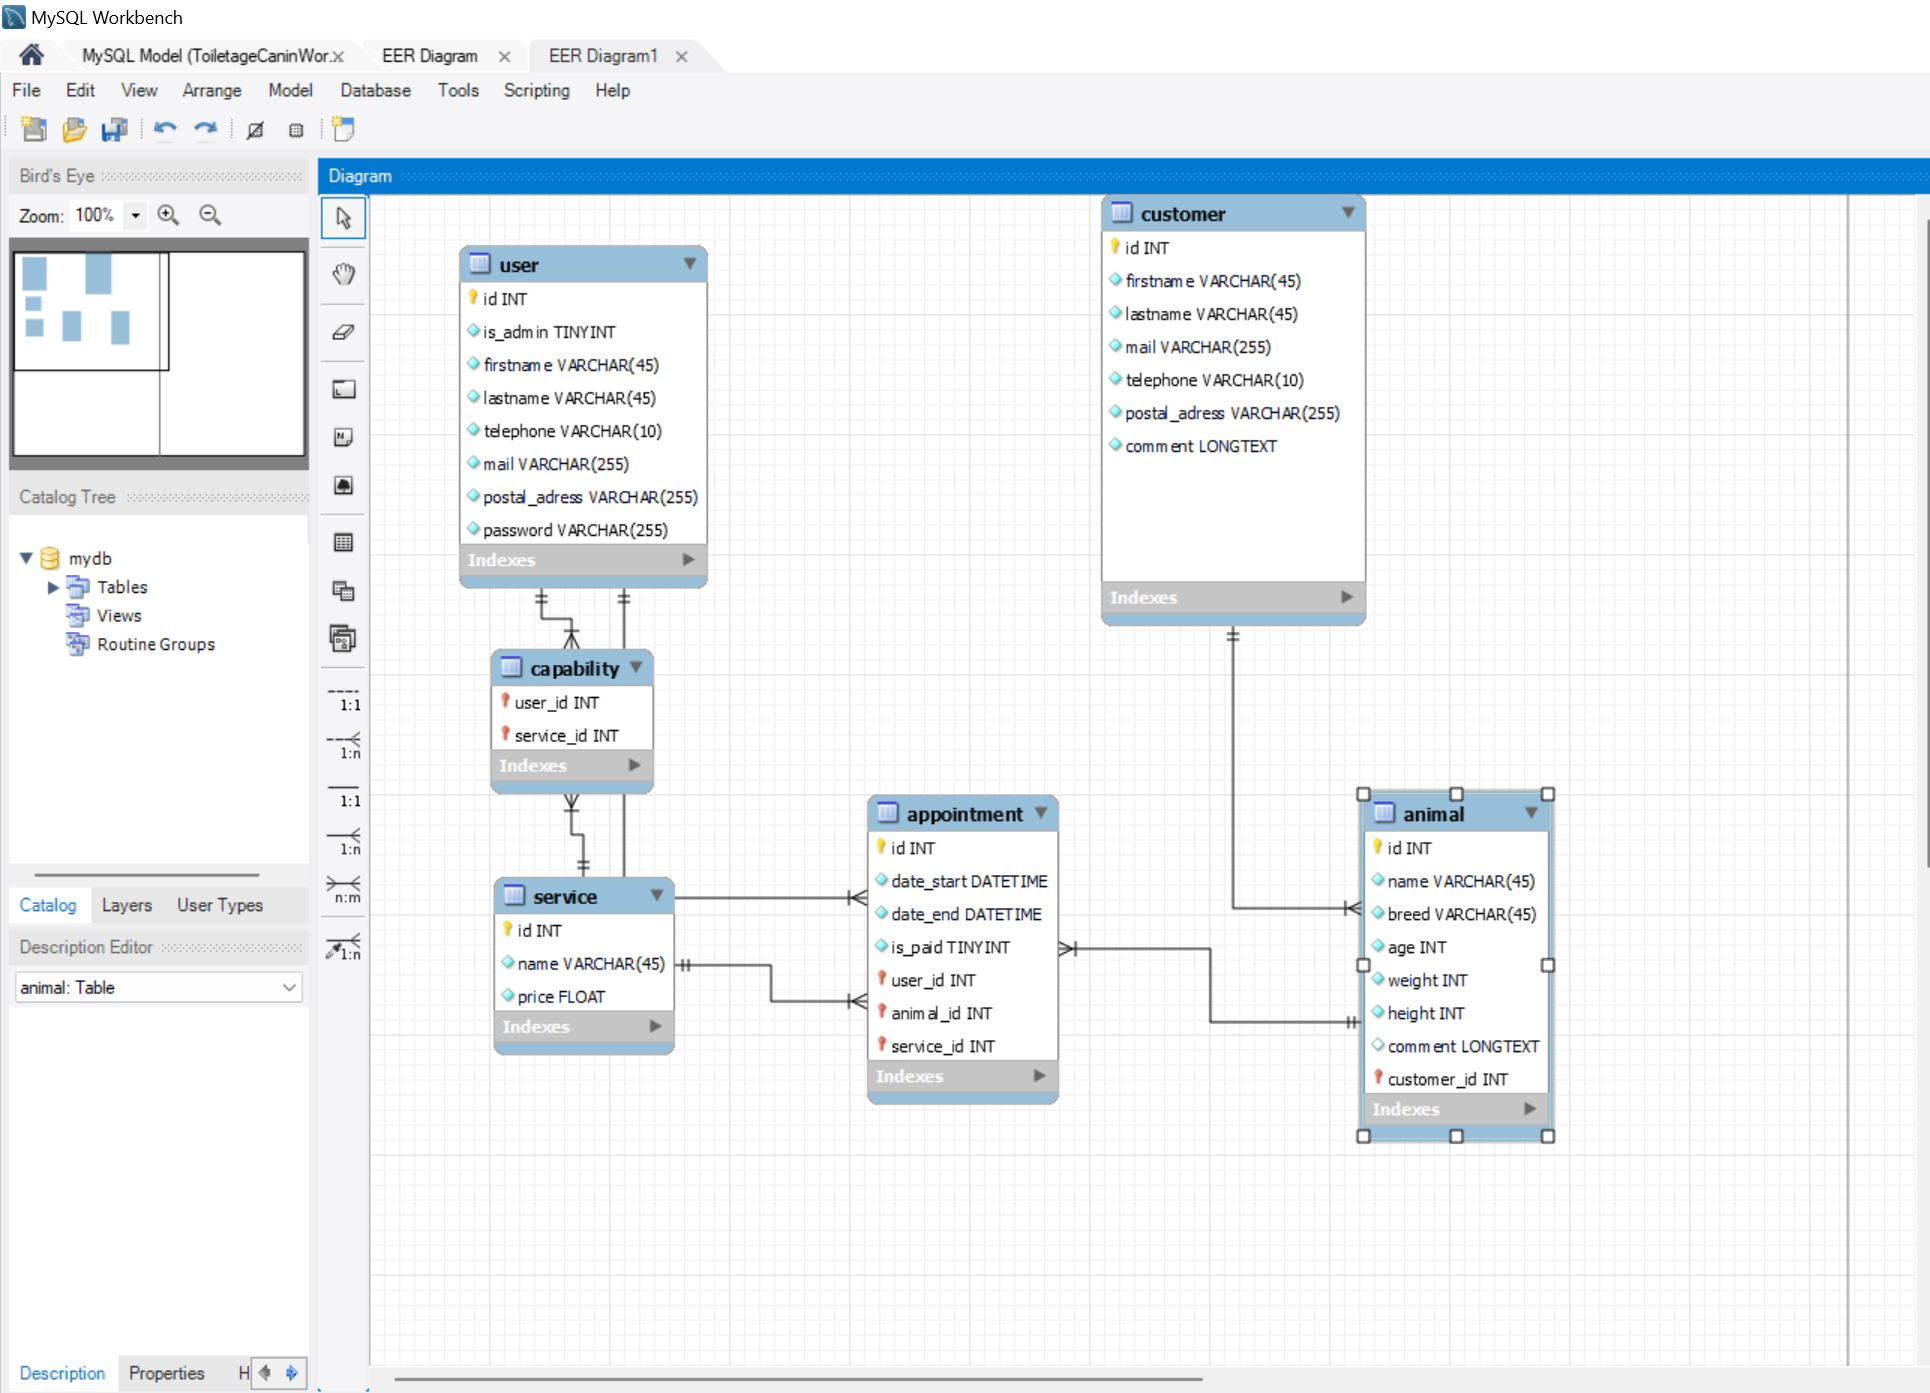1930x1393 pixels.
Task: Toggle the grid display toolbar icon
Action: click(255, 129)
